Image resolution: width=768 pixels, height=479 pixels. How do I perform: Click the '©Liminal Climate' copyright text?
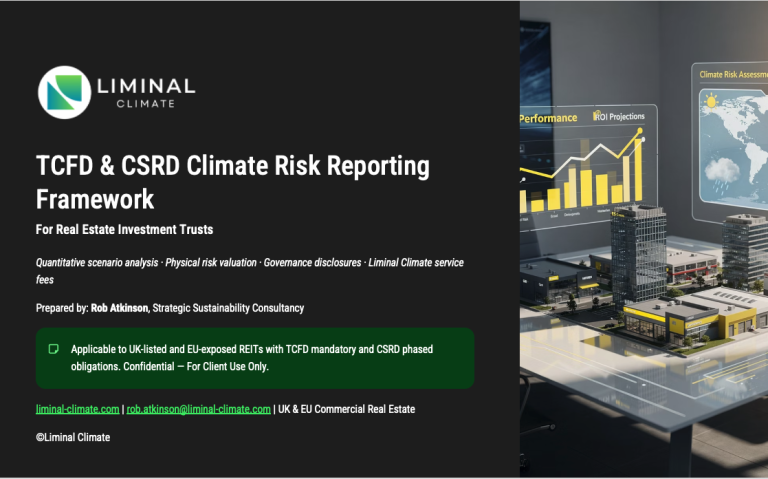pos(73,437)
